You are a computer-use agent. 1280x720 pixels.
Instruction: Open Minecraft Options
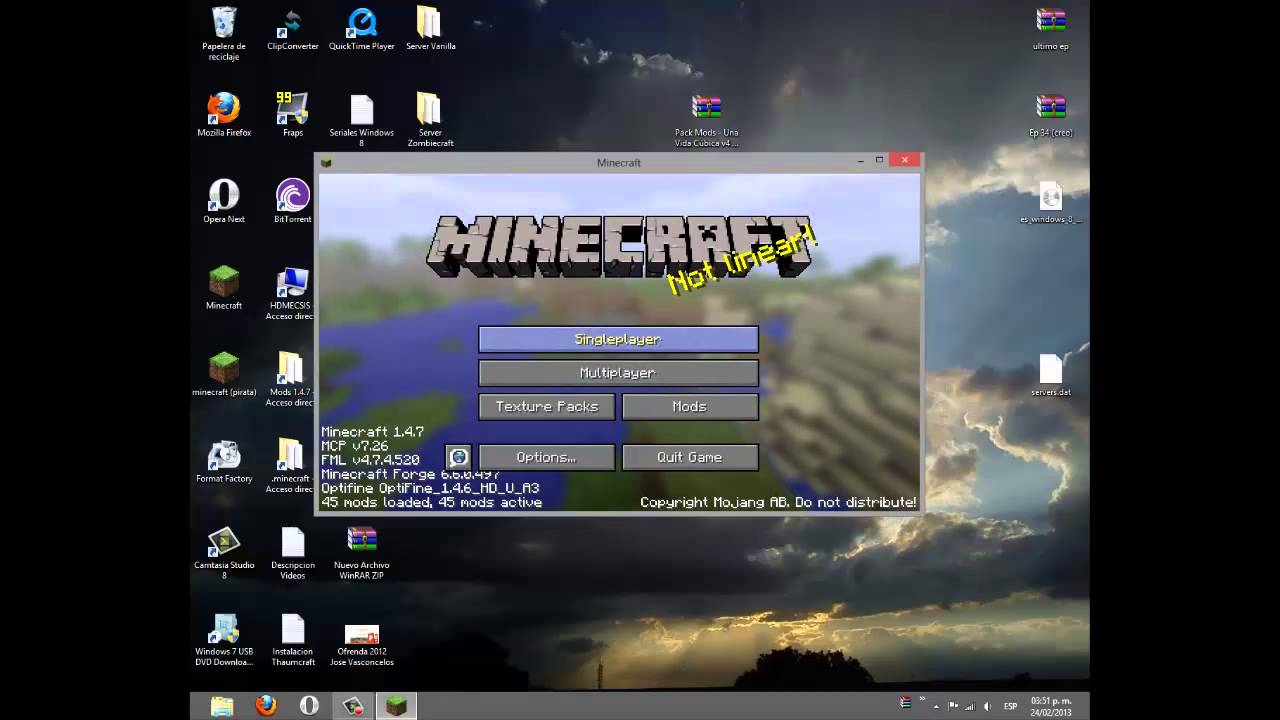[546, 457]
